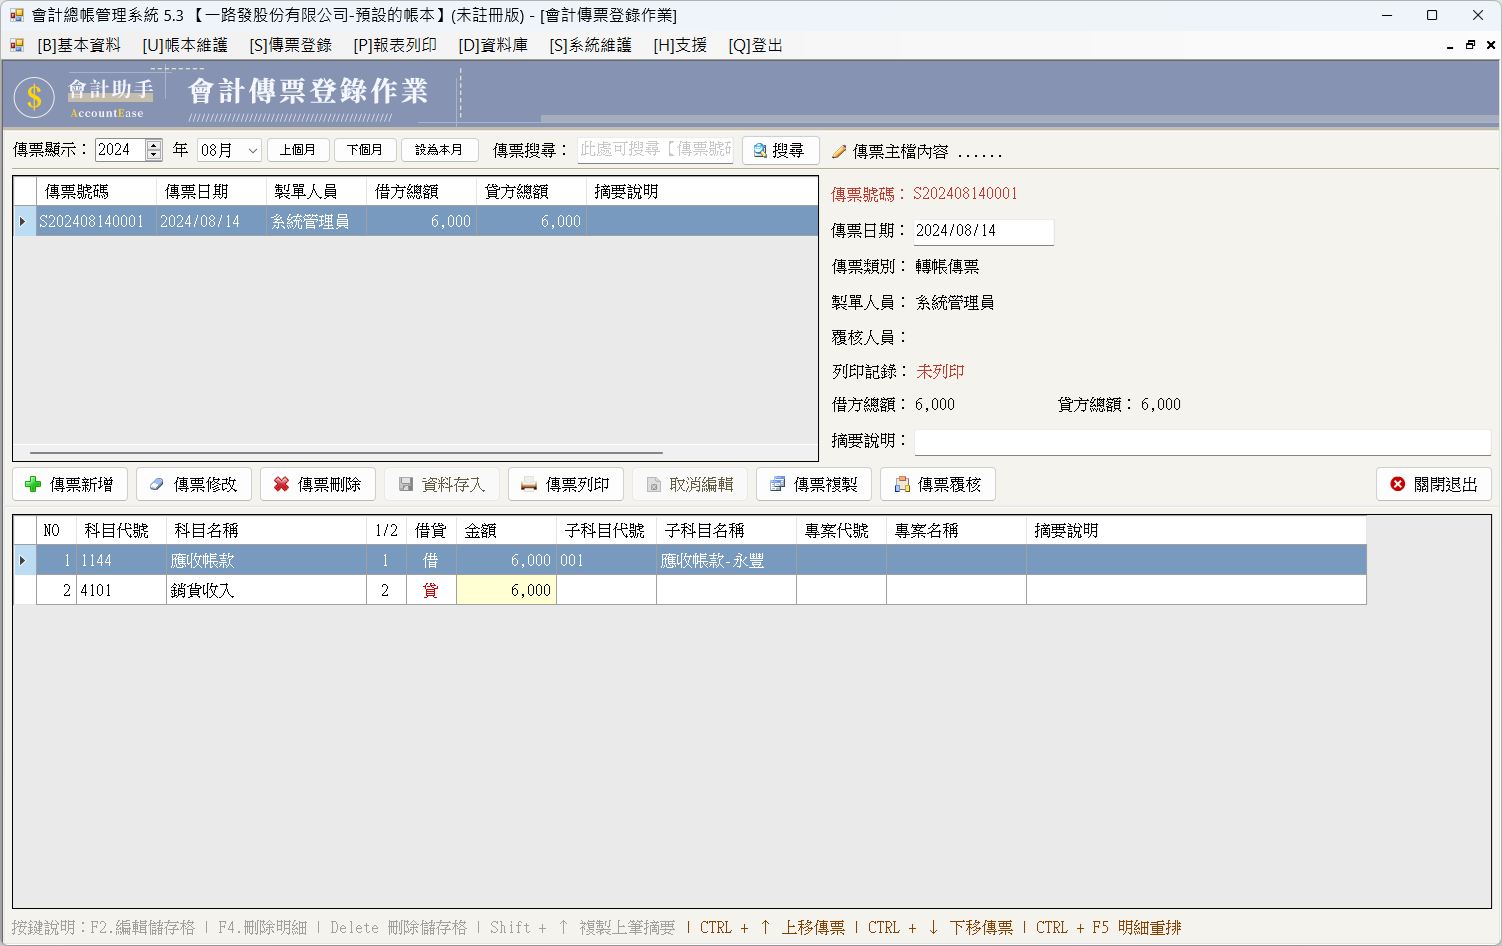1502x946 pixels.
Task: Click the 設為本月 button
Action: [x=439, y=150]
